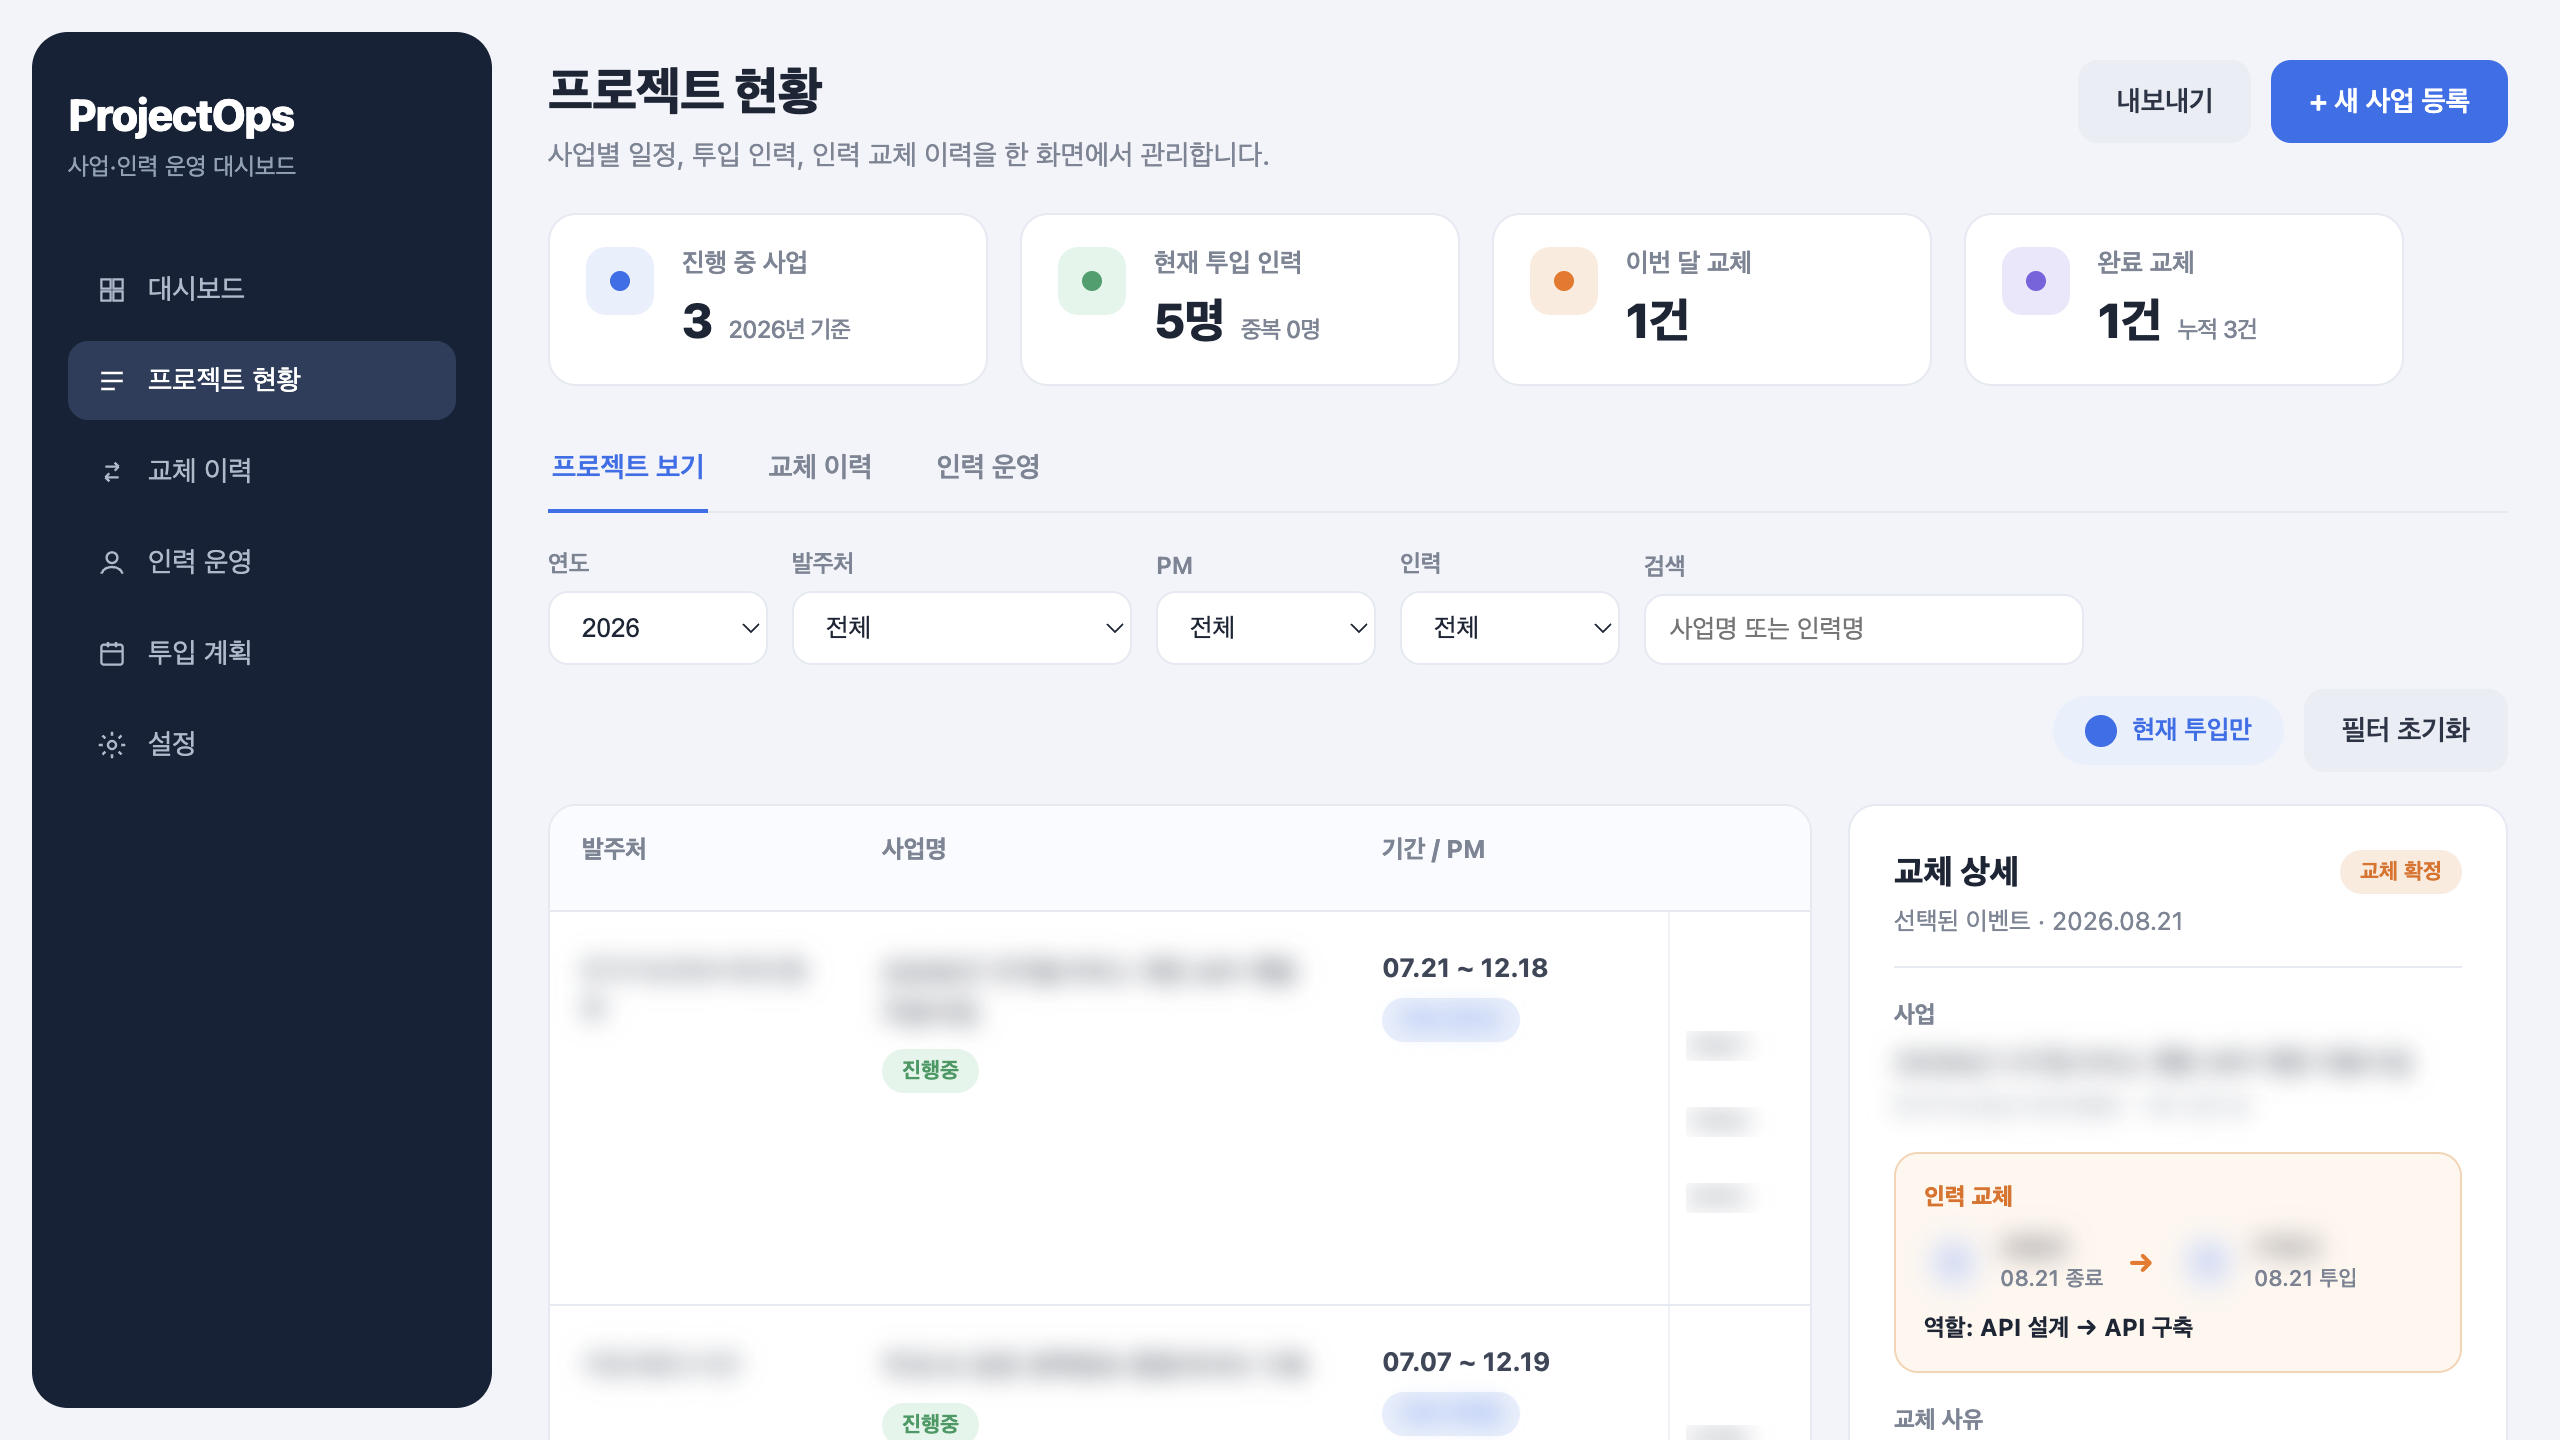Click the blue dot icon on 진행 중 사업 card
The width and height of the screenshot is (2560, 1440).
click(620, 281)
